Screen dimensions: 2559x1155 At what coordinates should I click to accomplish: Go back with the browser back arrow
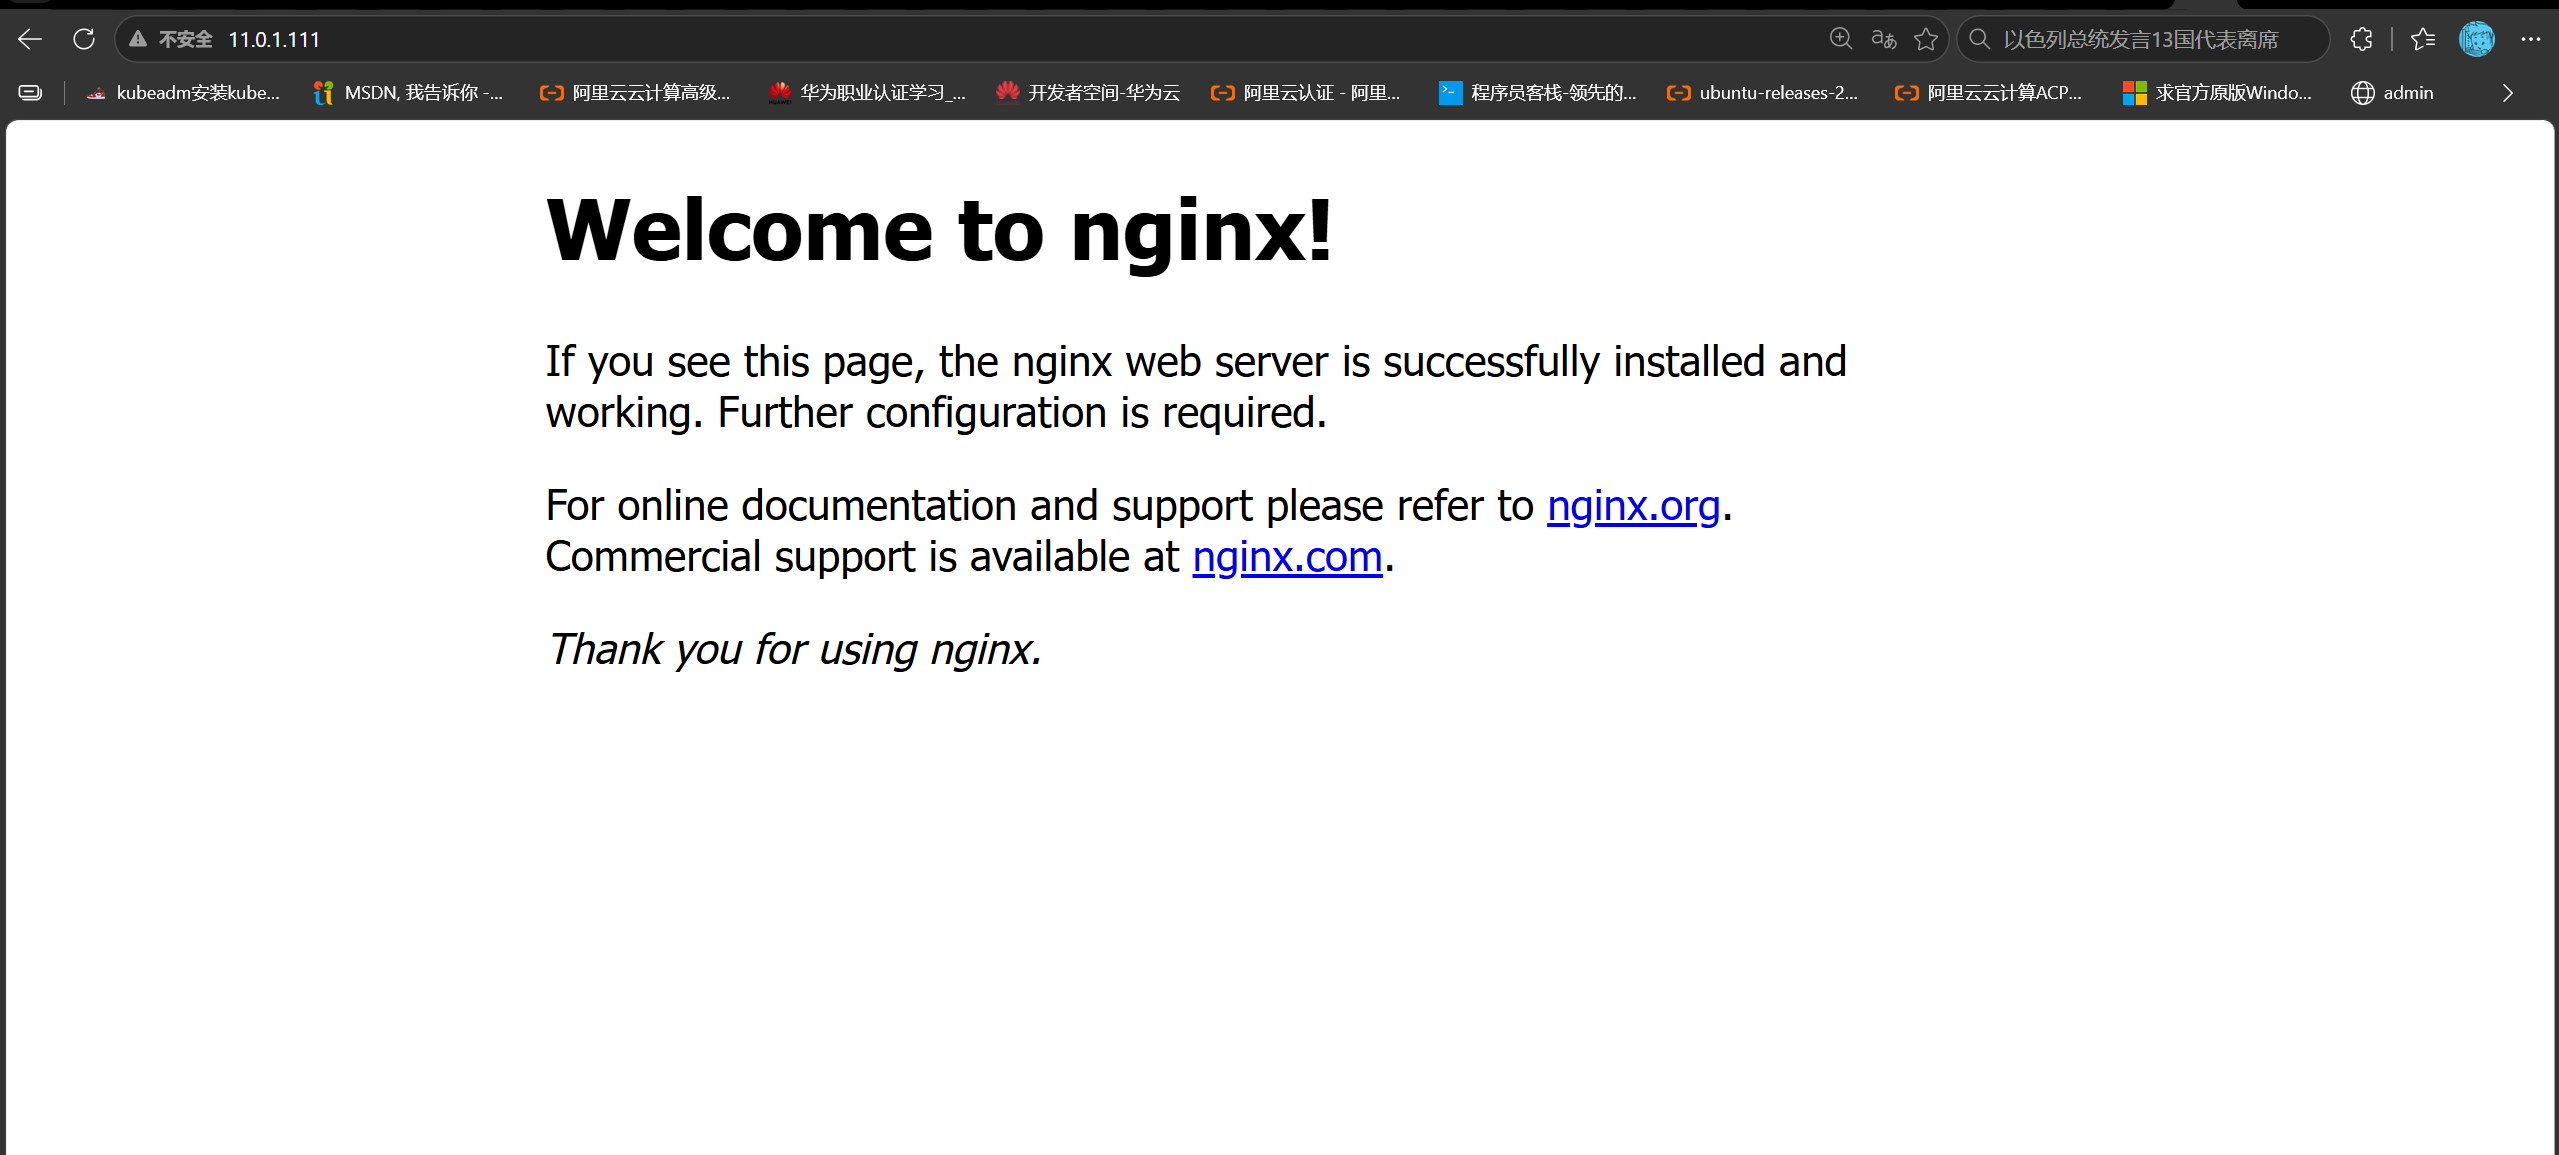point(30,39)
